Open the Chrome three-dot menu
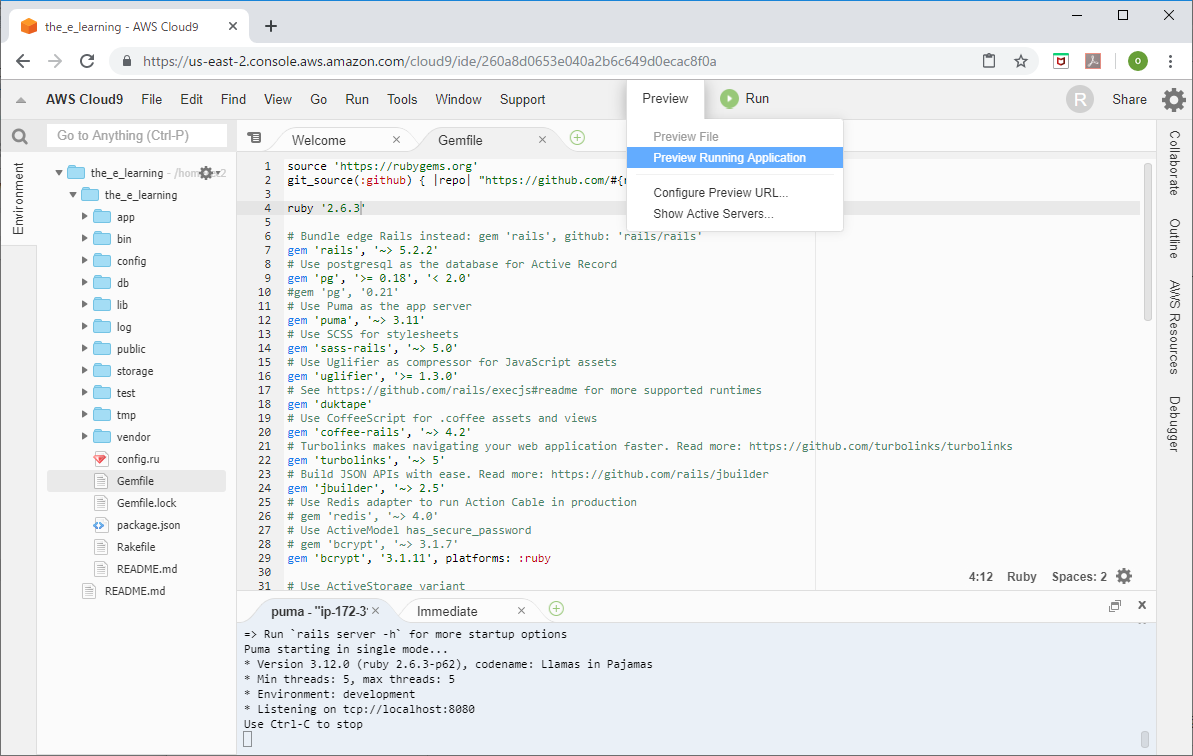This screenshot has height=756, width=1193. pyautogui.click(x=1170, y=61)
